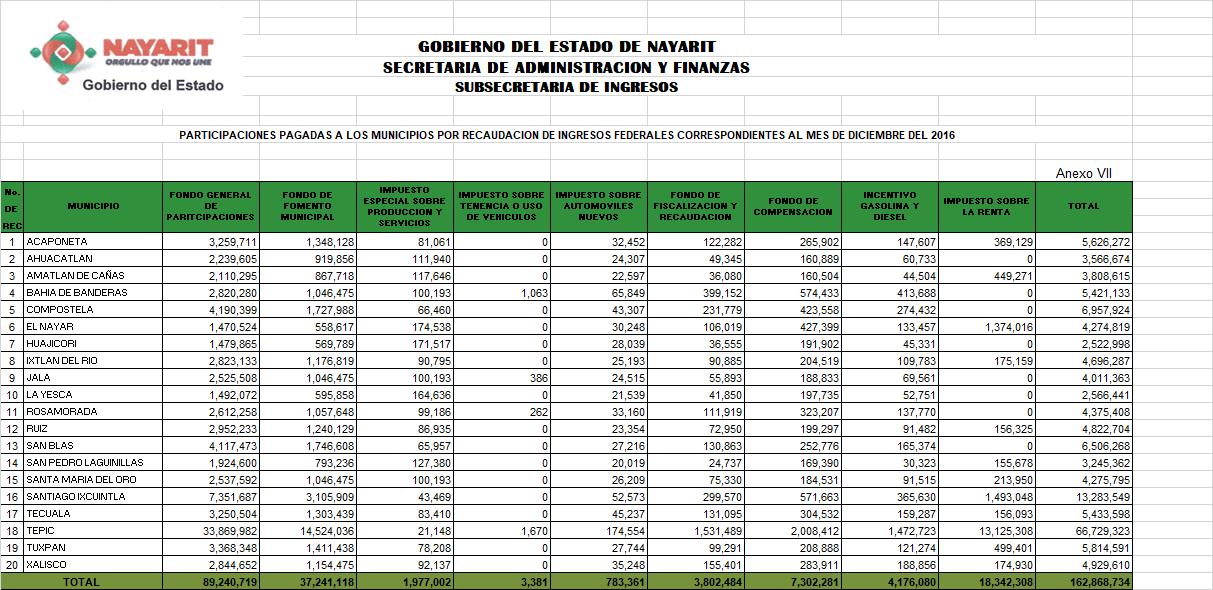Select Bahia de Banderas tenencia value 1,063
Viewport: 1213px width, 590px height.
[x=536, y=293]
